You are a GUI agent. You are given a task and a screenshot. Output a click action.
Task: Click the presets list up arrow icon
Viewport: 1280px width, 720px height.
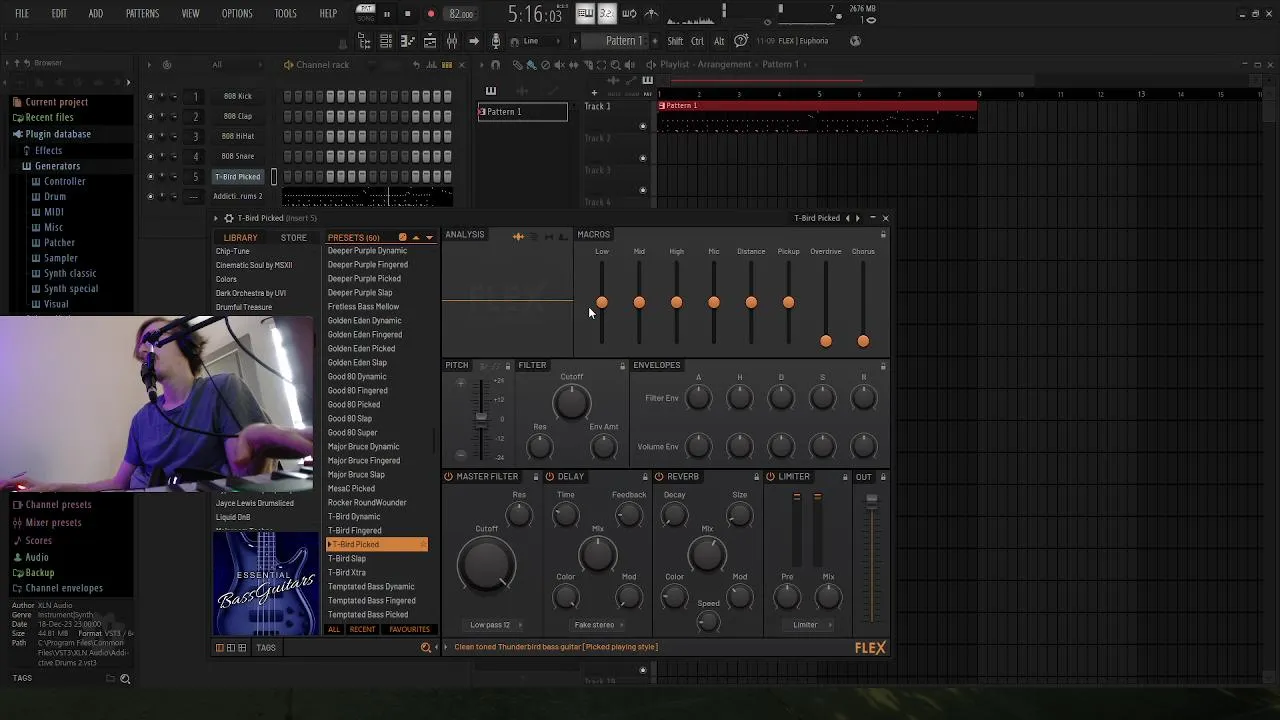pos(416,238)
